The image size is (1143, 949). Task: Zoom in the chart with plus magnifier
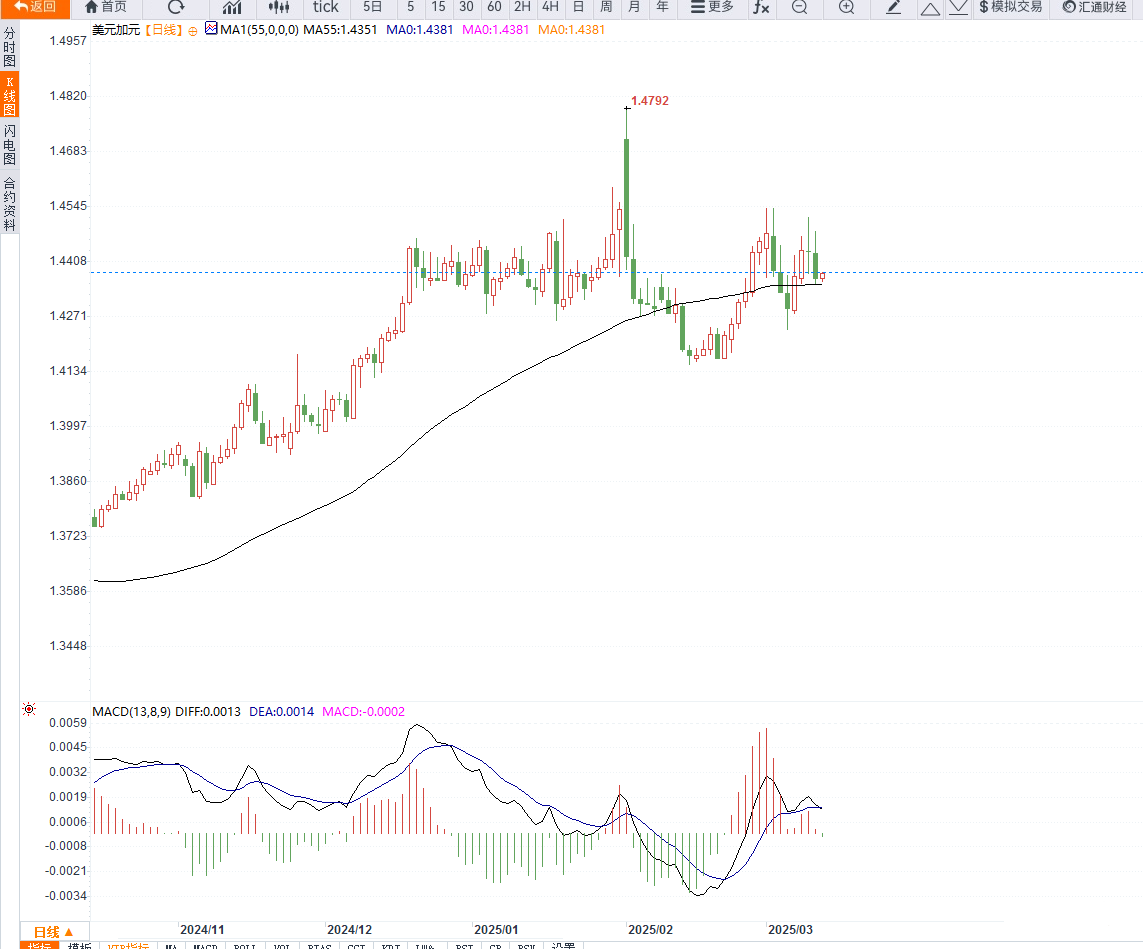pyautogui.click(x=846, y=7)
